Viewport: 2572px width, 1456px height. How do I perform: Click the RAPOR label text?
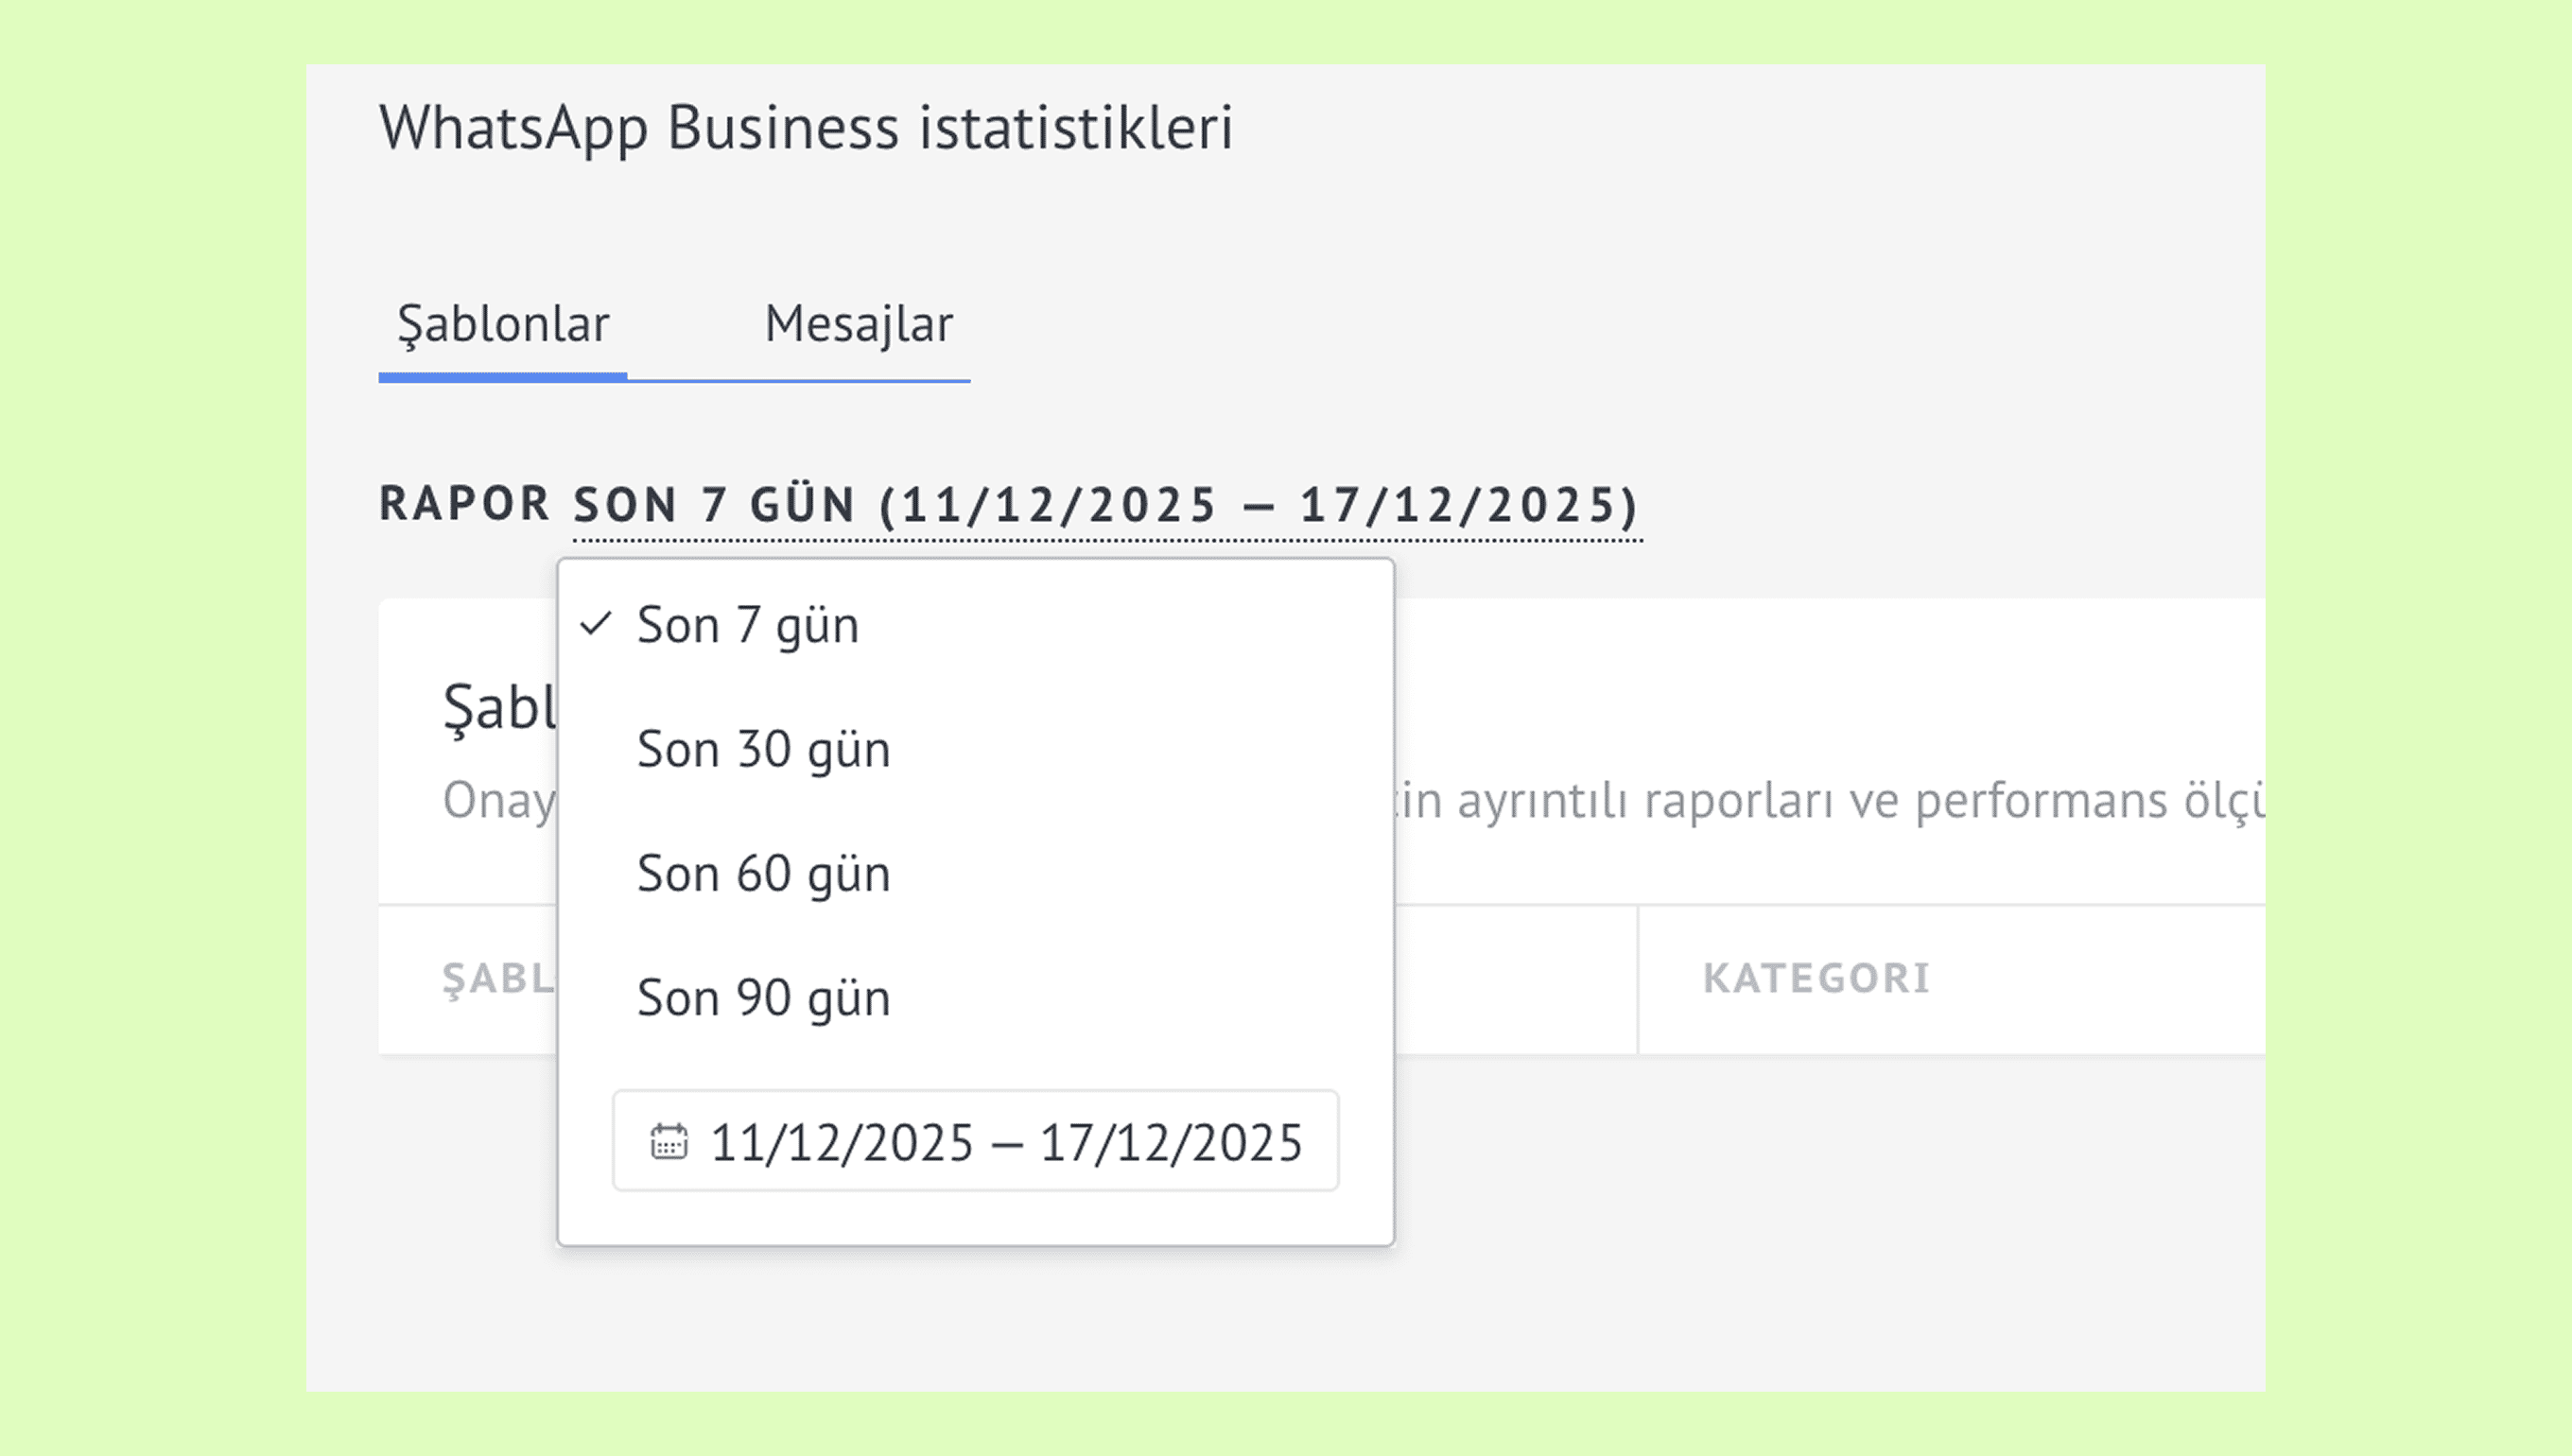pos(464,504)
